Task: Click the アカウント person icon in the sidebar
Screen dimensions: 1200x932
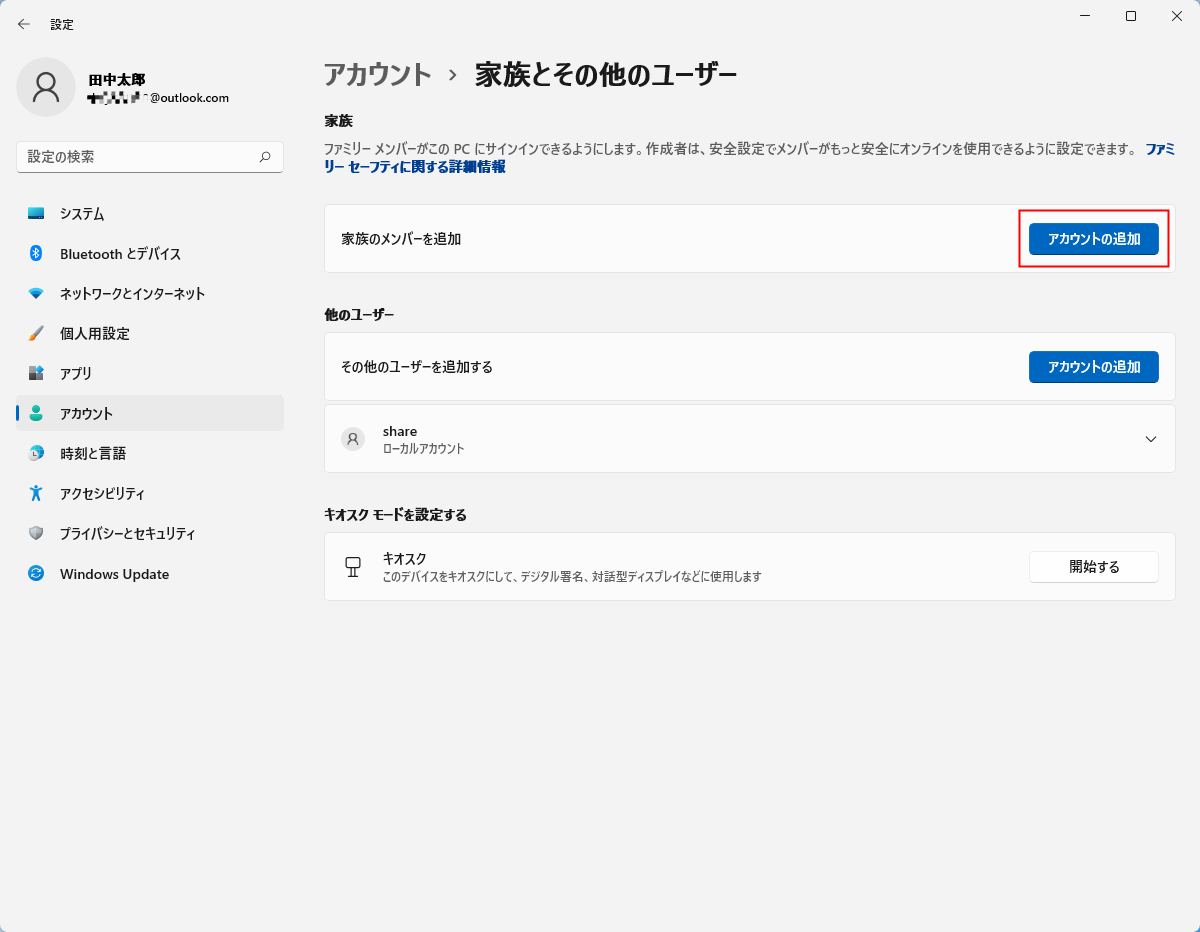Action: pos(36,413)
